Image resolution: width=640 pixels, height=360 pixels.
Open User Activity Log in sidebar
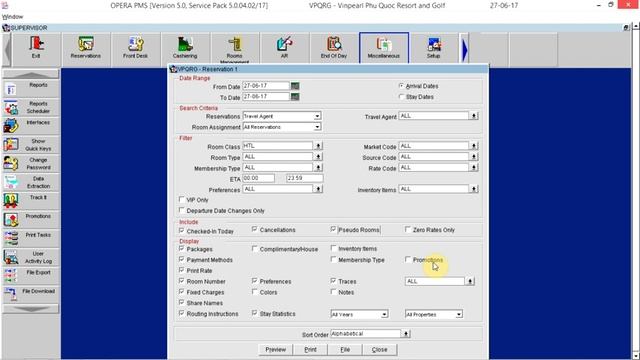(31, 258)
